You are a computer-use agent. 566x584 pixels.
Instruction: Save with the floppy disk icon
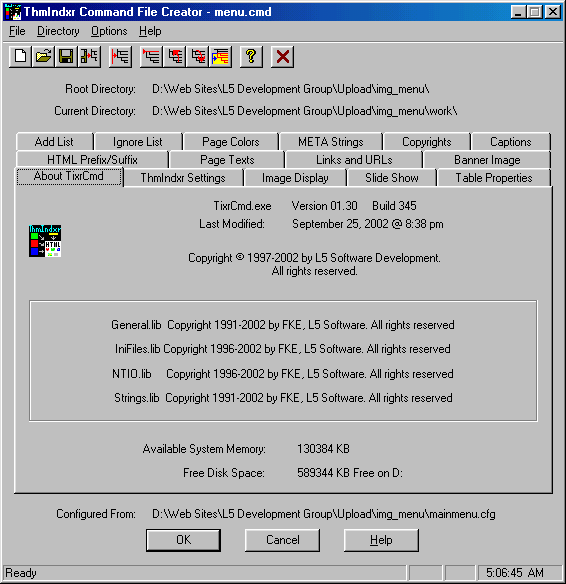[66, 57]
